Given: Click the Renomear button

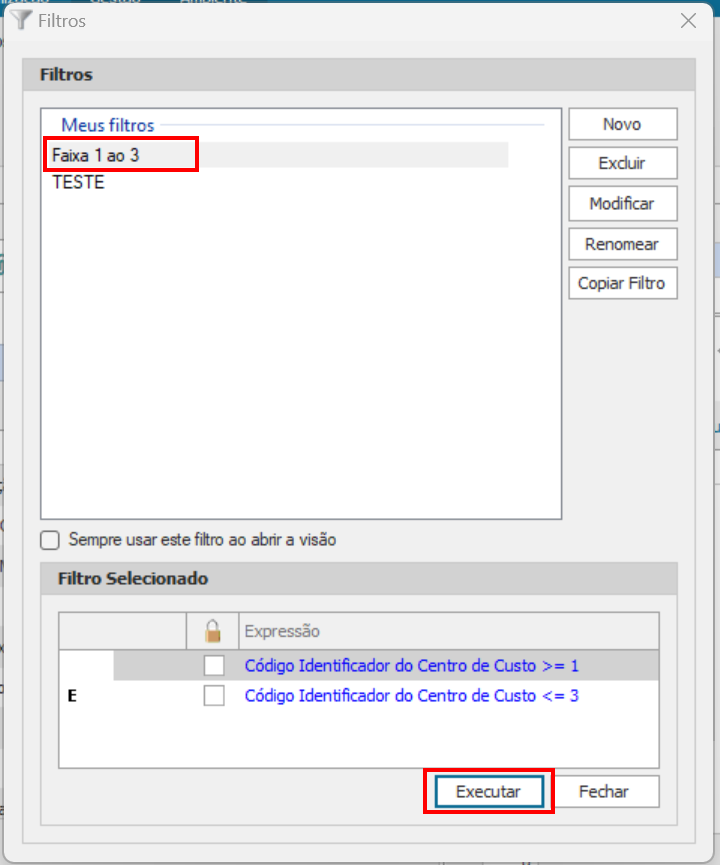Looking at the screenshot, I should tap(622, 244).
